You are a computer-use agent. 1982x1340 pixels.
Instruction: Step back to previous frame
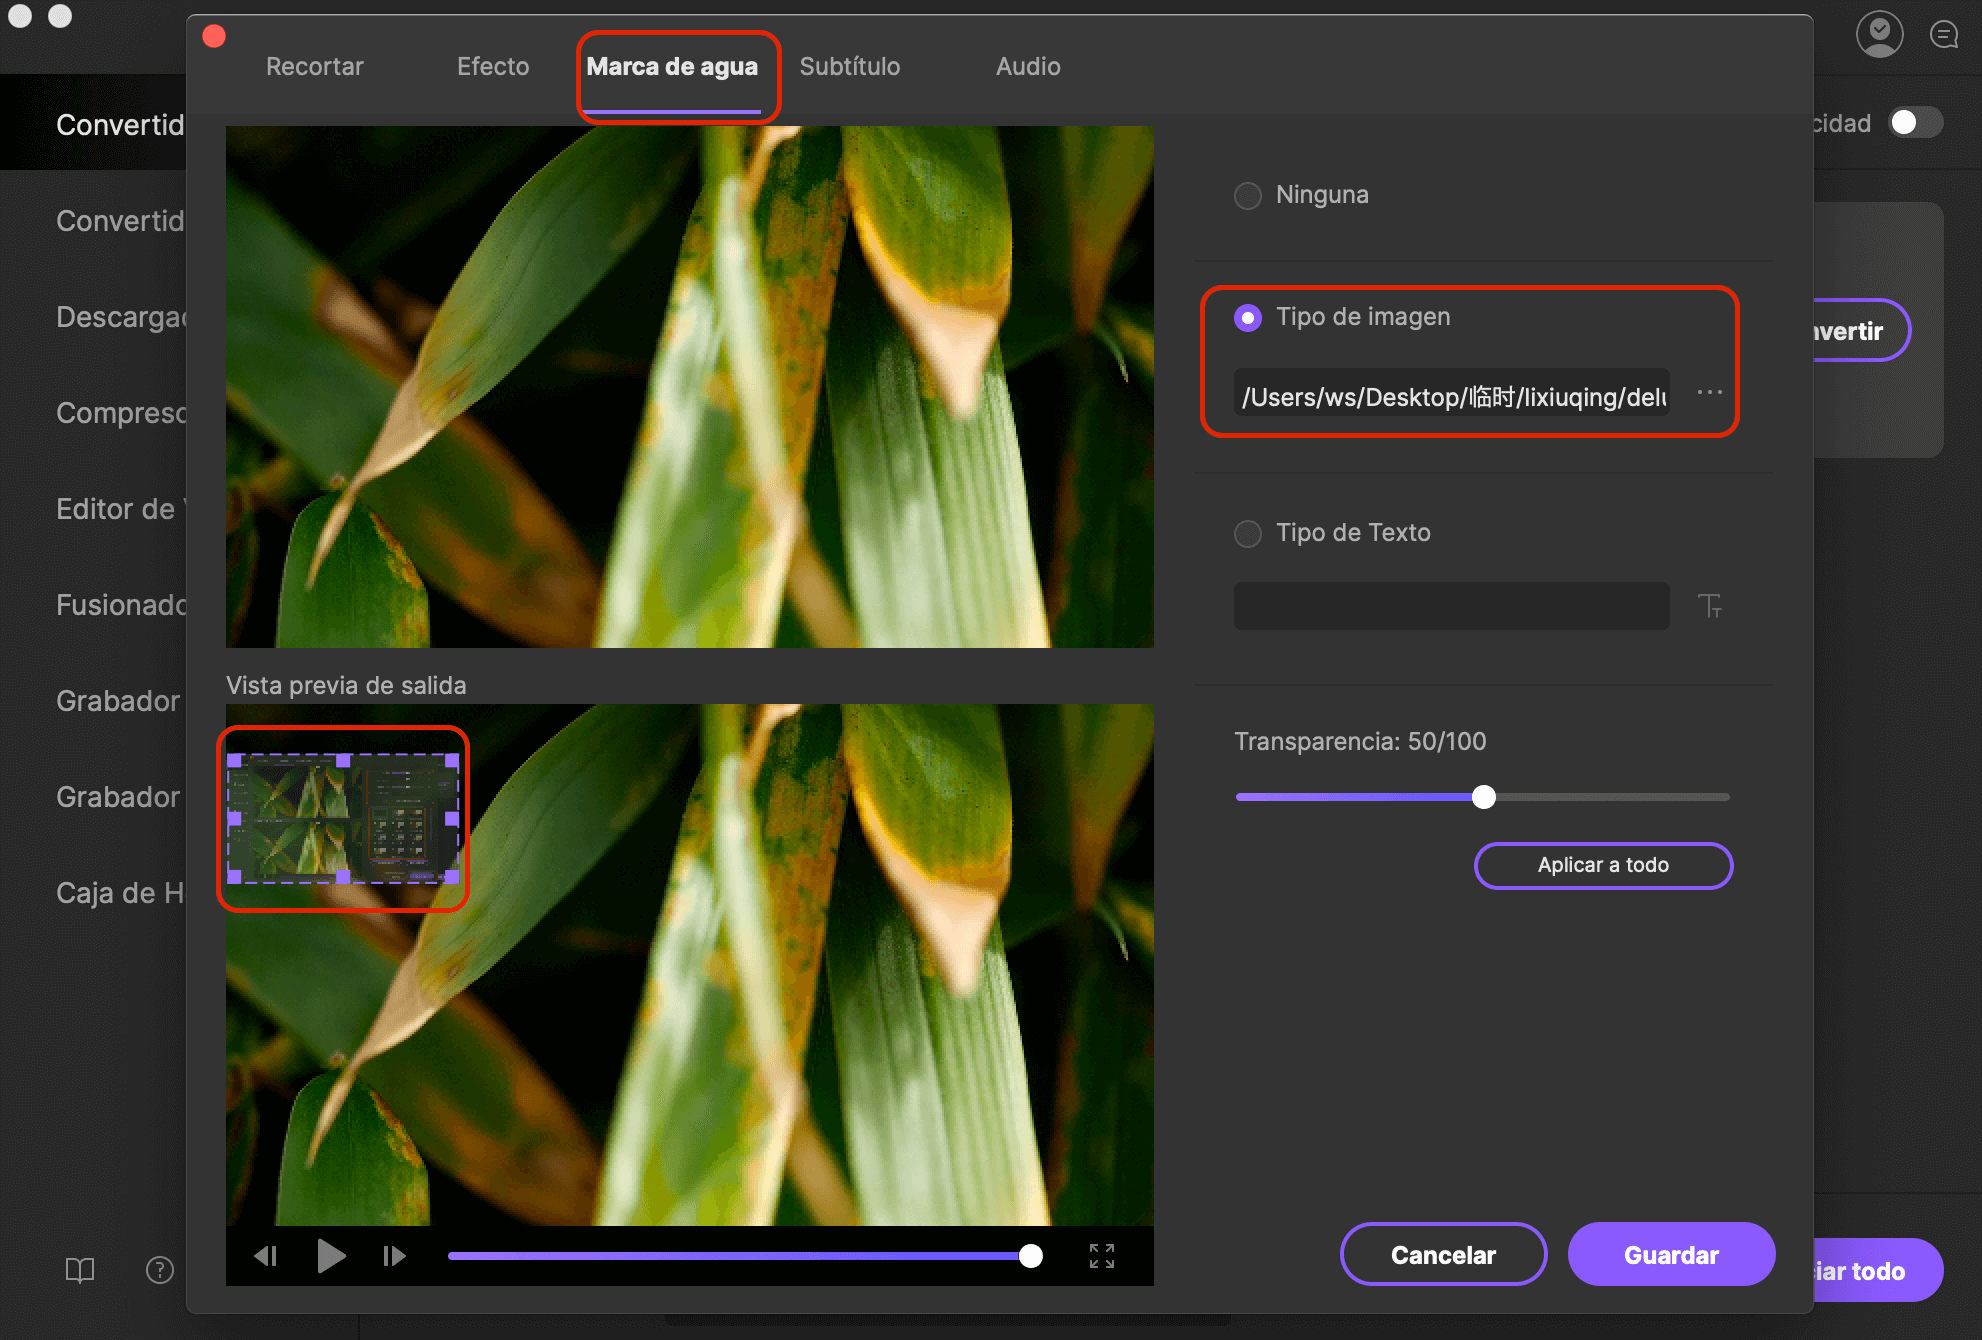pyautogui.click(x=266, y=1255)
